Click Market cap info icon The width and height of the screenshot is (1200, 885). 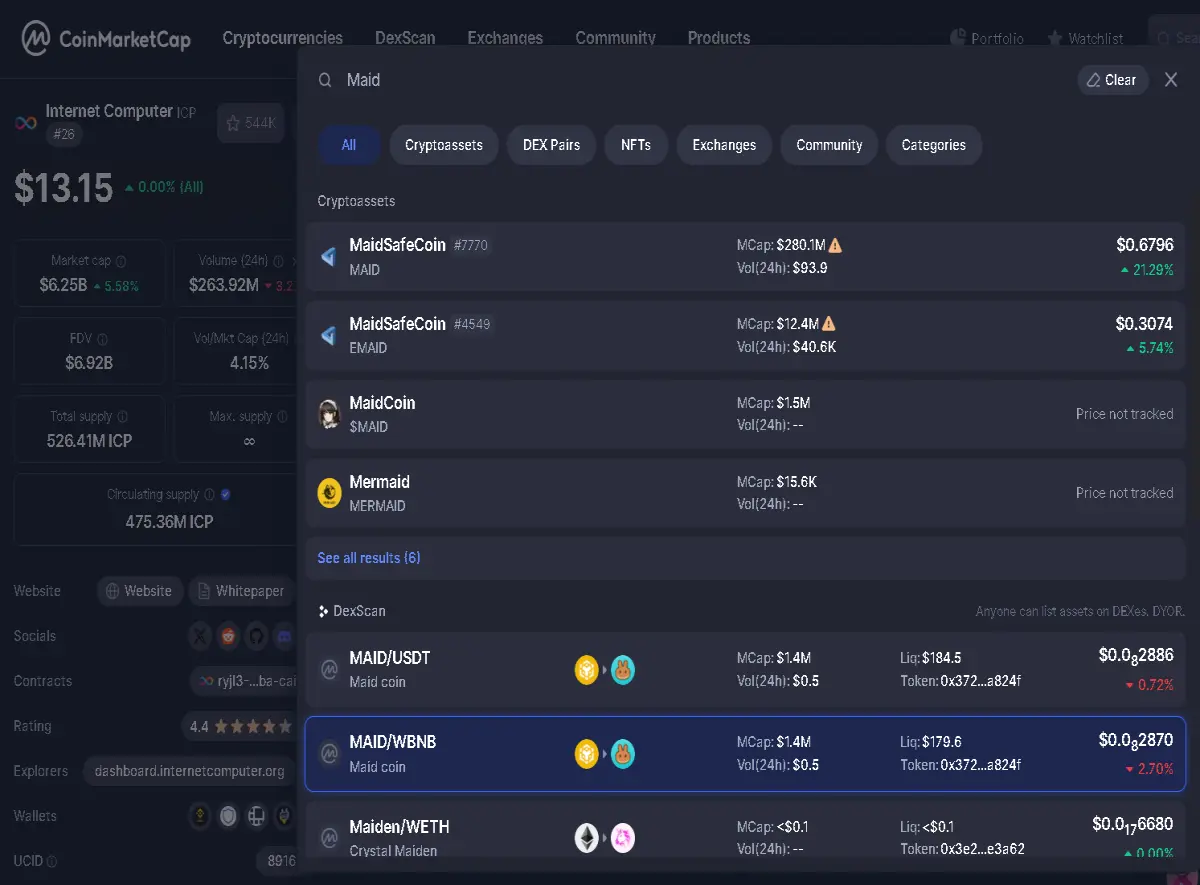tap(121, 261)
